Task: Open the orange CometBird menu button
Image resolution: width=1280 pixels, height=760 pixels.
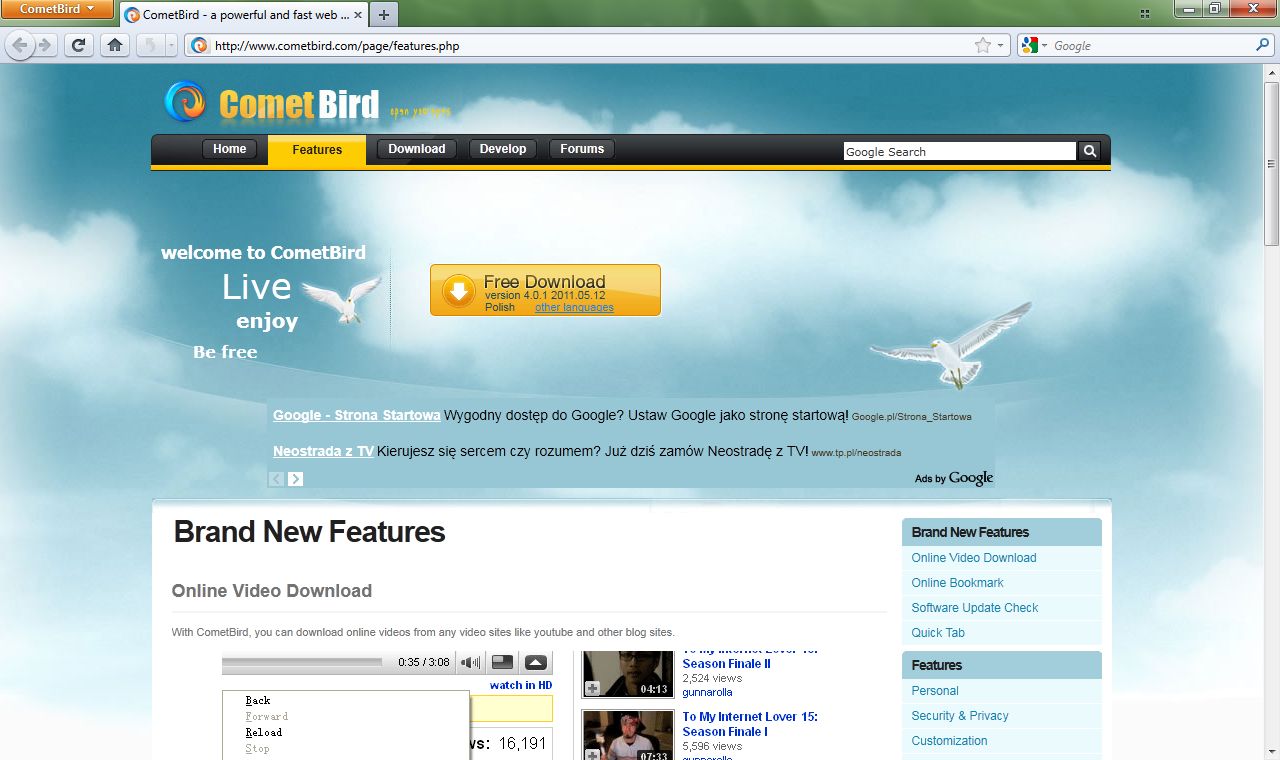Action: pyautogui.click(x=57, y=8)
